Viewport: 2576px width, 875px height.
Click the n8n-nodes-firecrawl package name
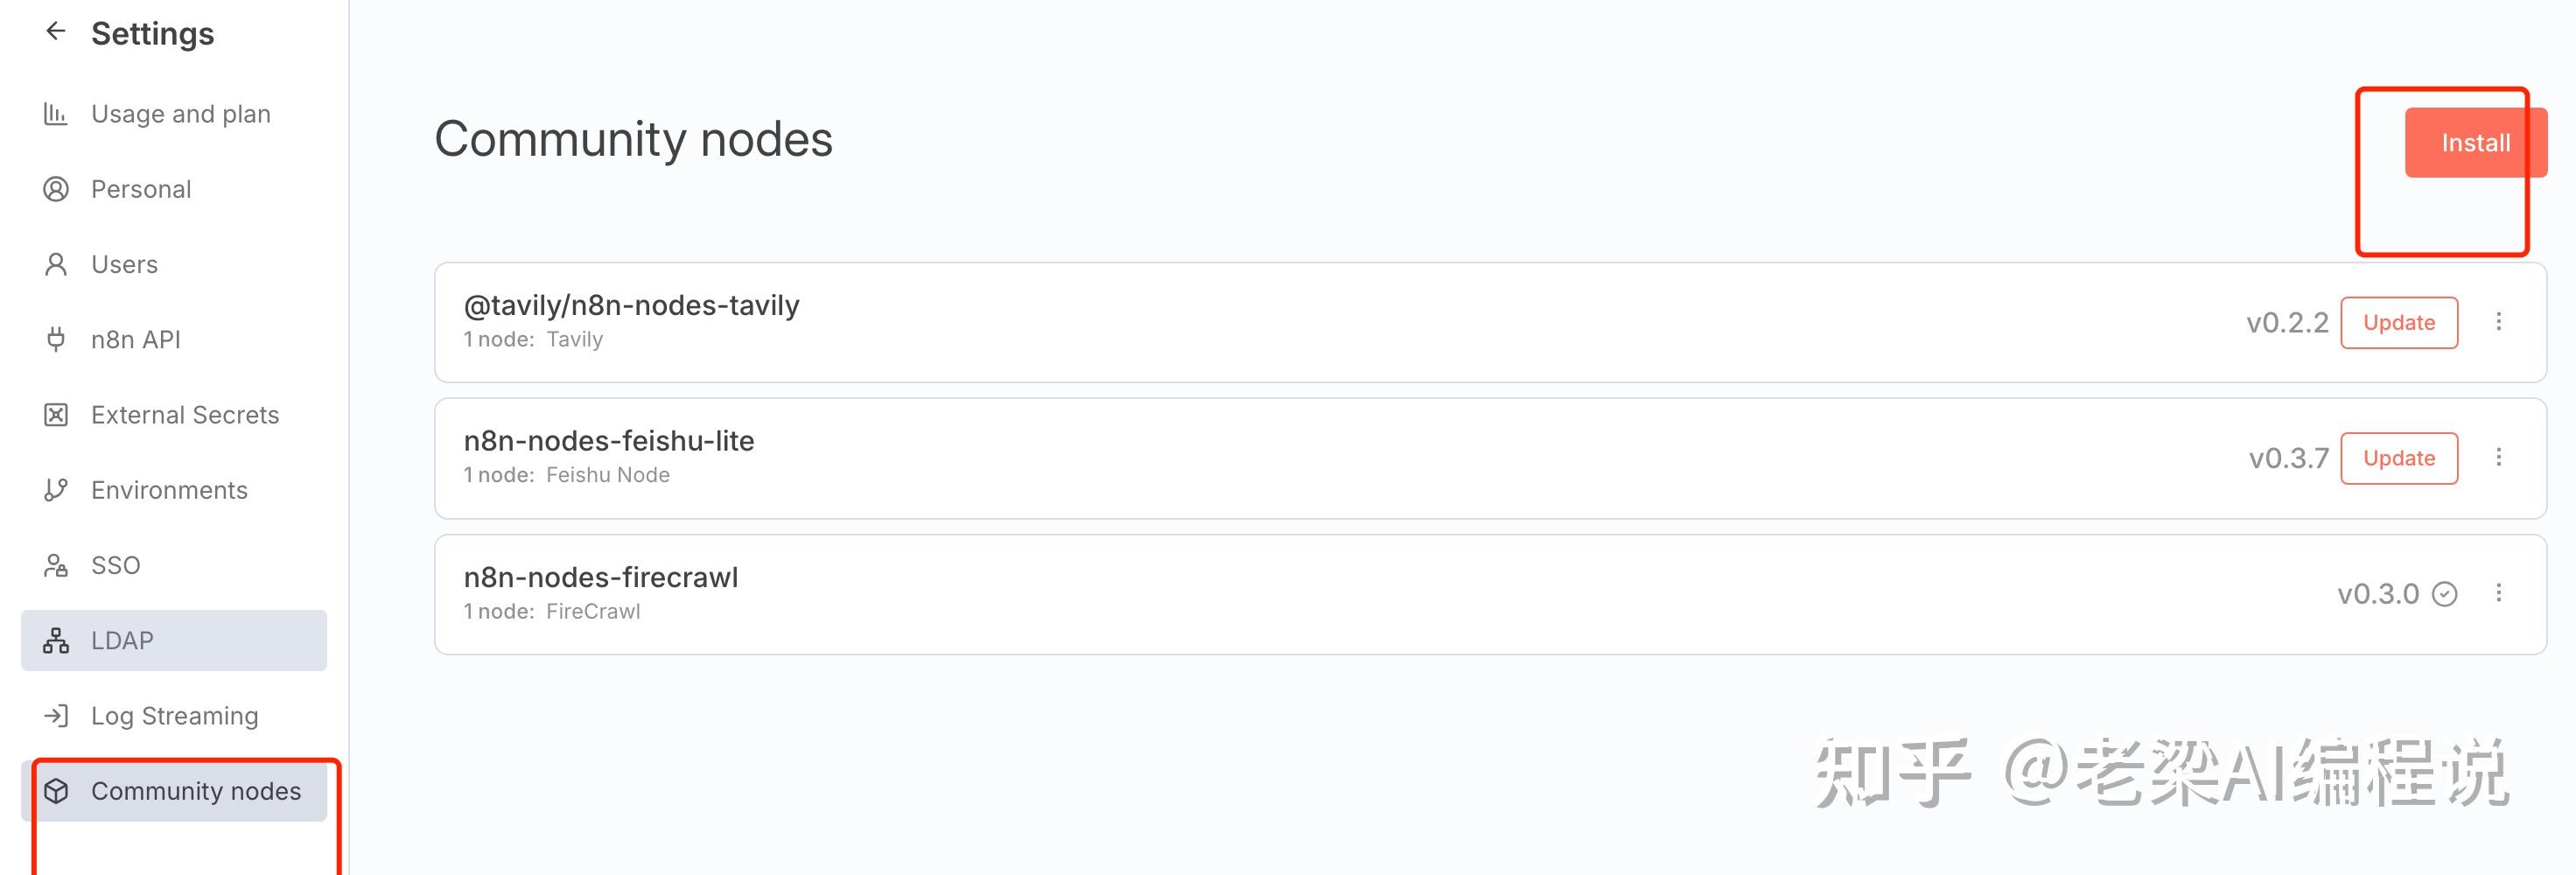click(600, 578)
